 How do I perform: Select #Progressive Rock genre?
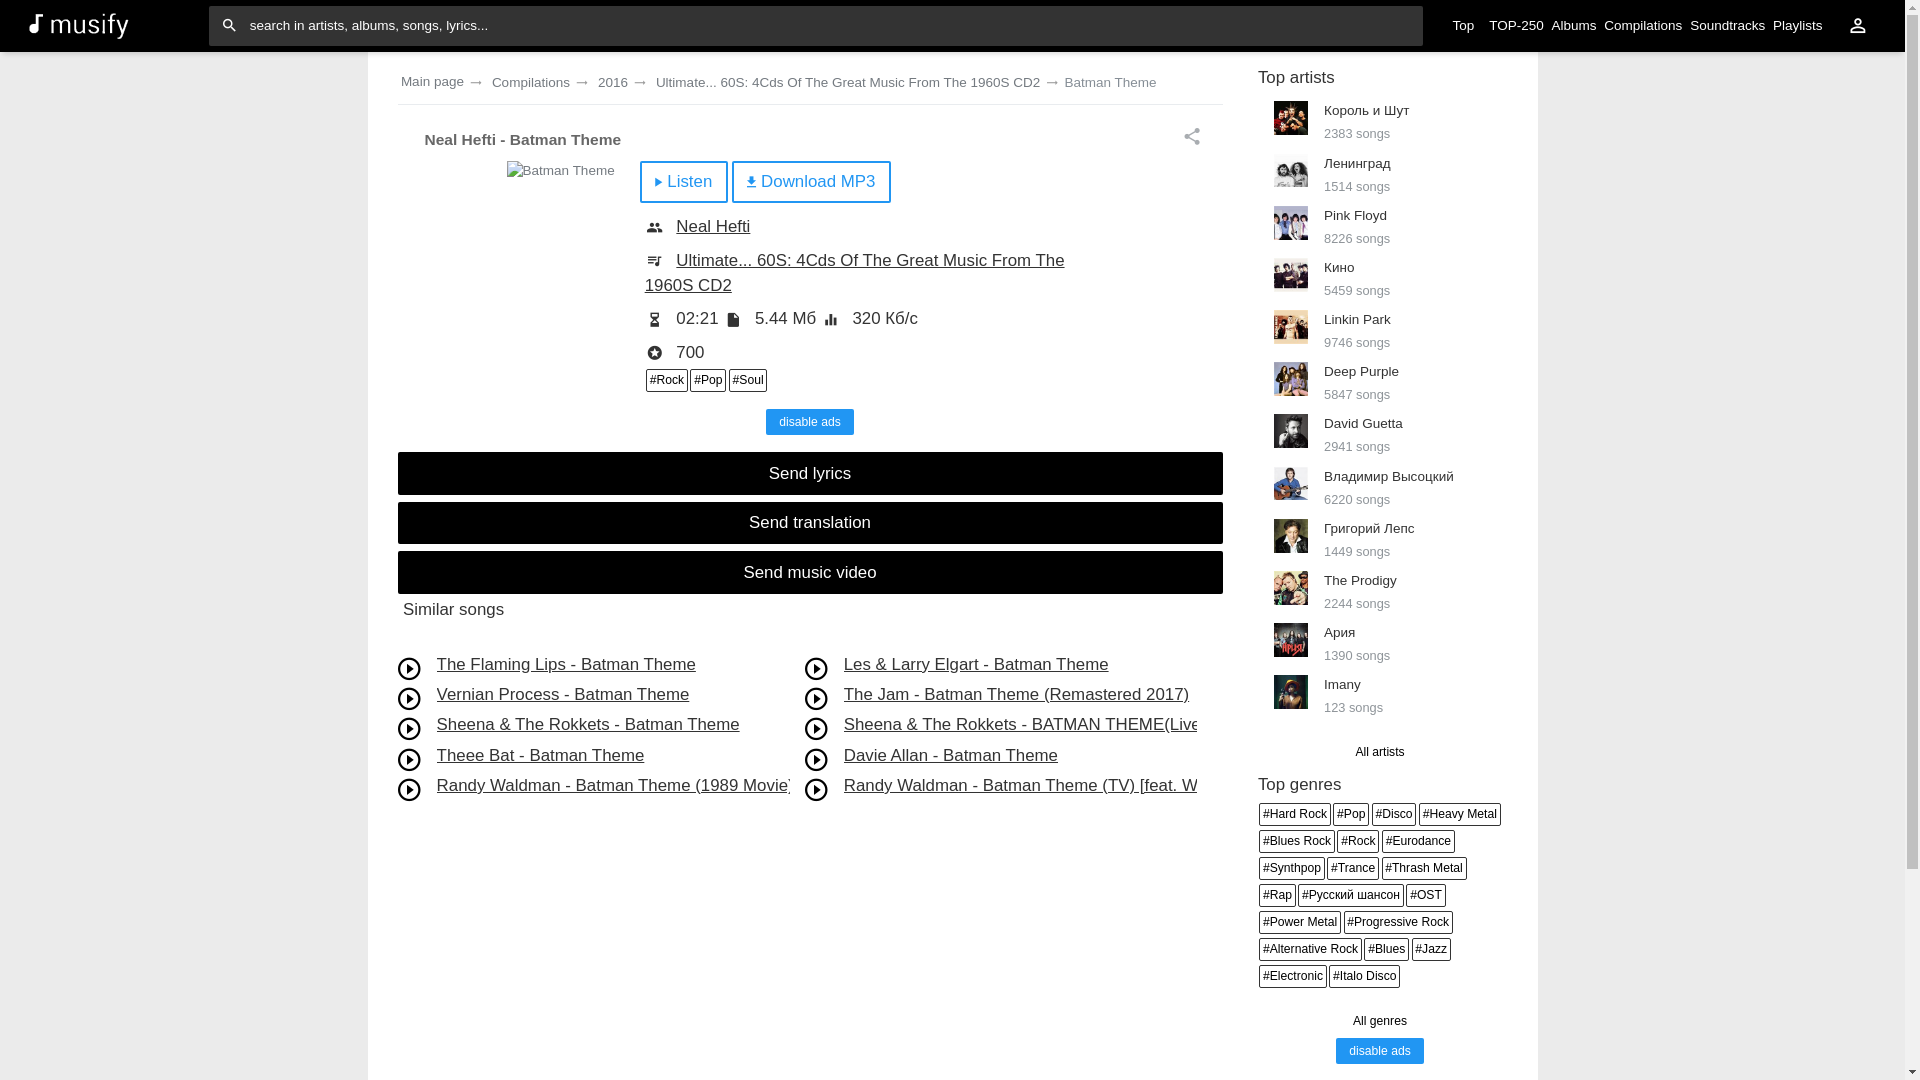1398,923
